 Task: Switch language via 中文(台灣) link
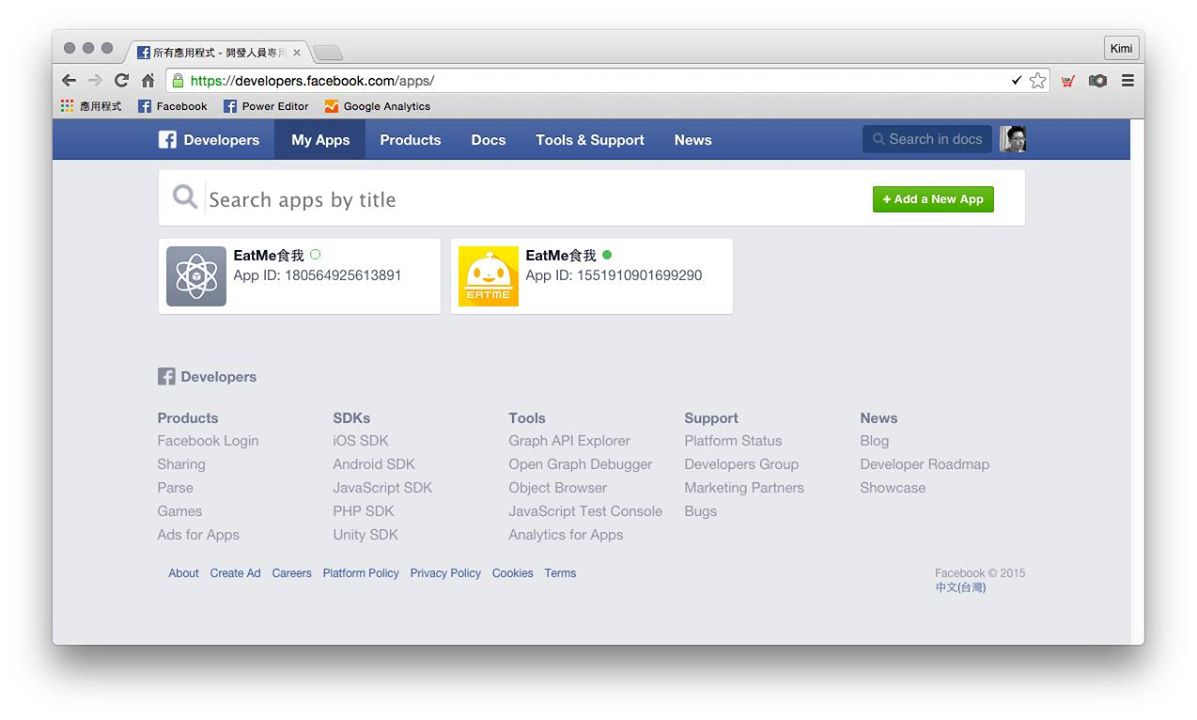tap(960, 588)
